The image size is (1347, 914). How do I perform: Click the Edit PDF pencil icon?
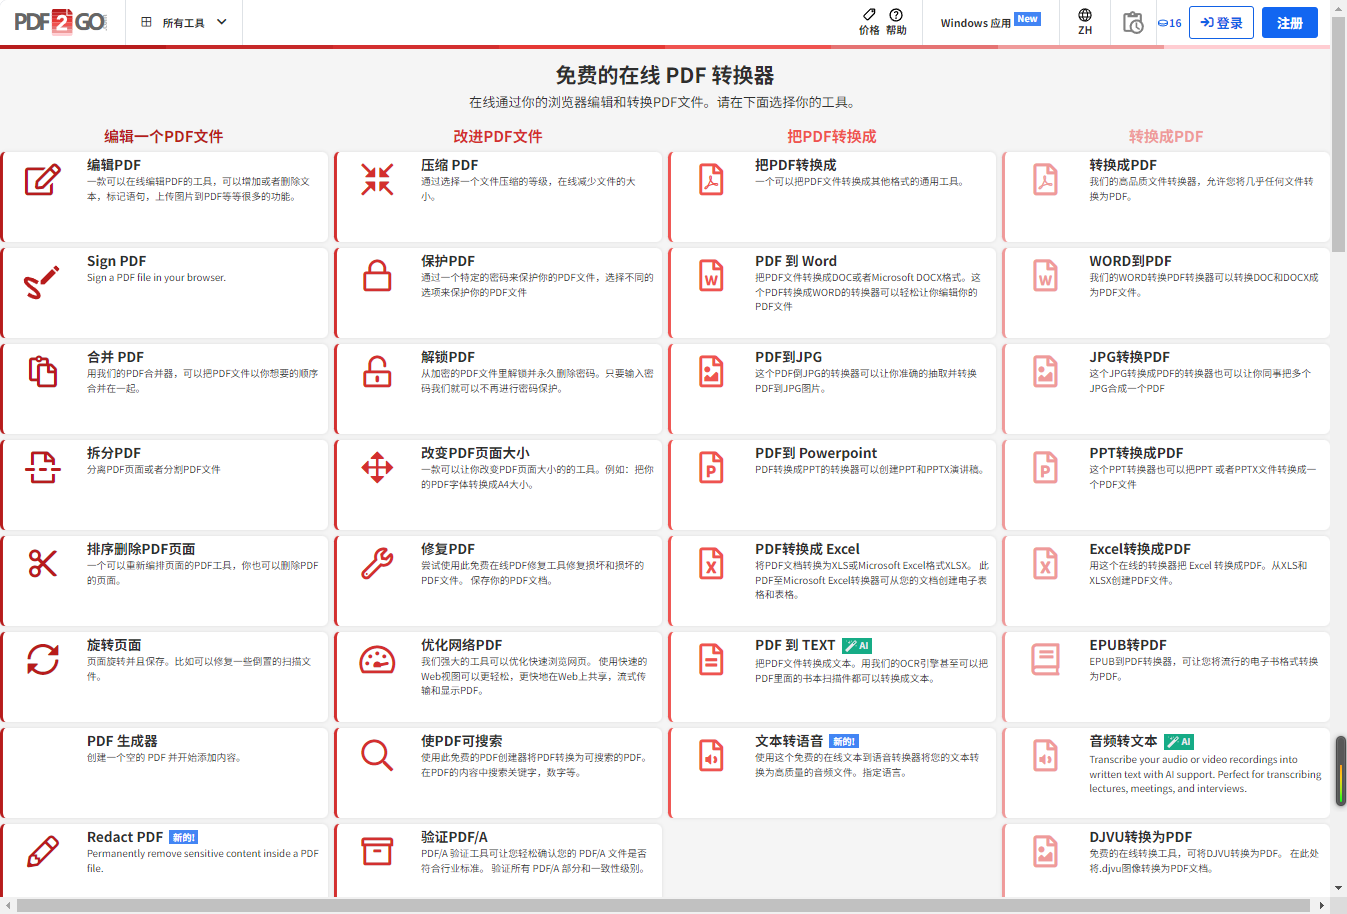[x=42, y=180]
